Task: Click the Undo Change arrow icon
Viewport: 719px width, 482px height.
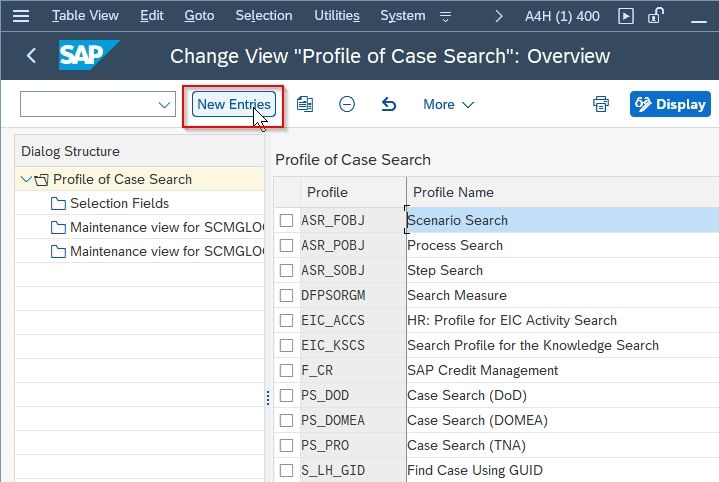Action: point(389,104)
